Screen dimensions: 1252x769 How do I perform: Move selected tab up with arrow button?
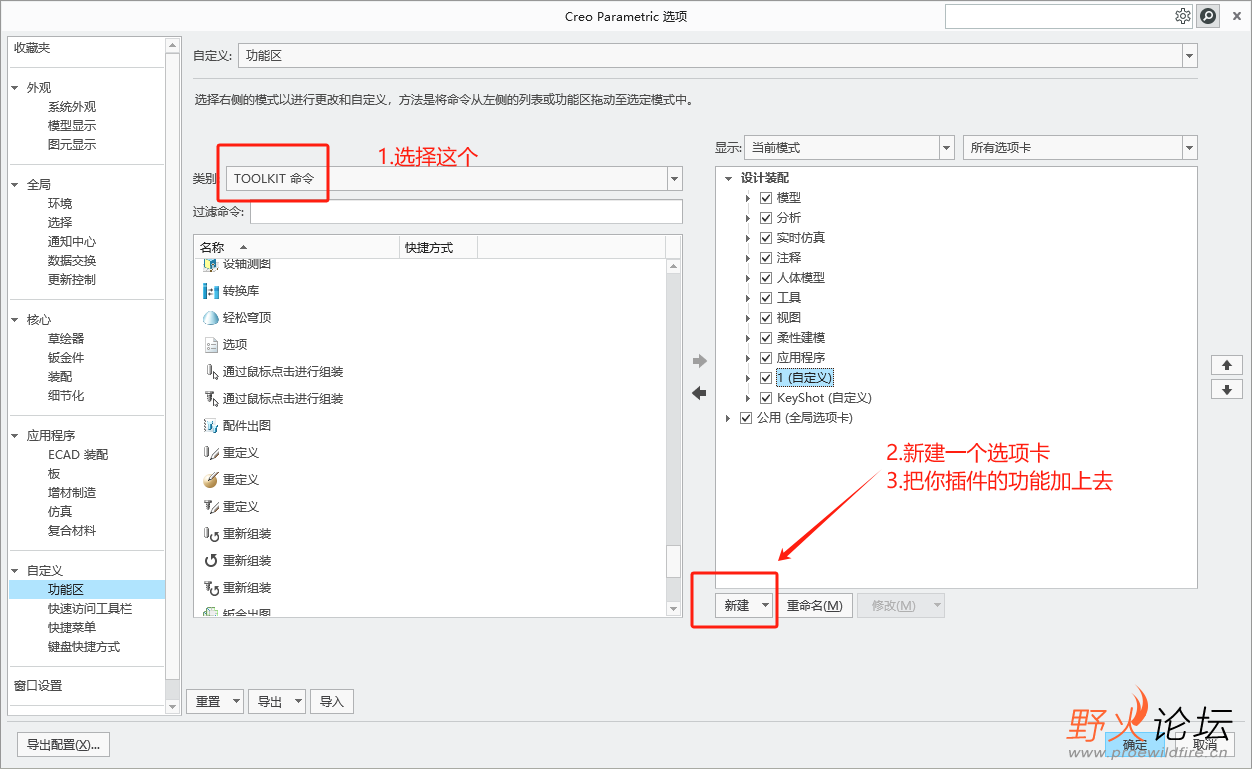1226,365
